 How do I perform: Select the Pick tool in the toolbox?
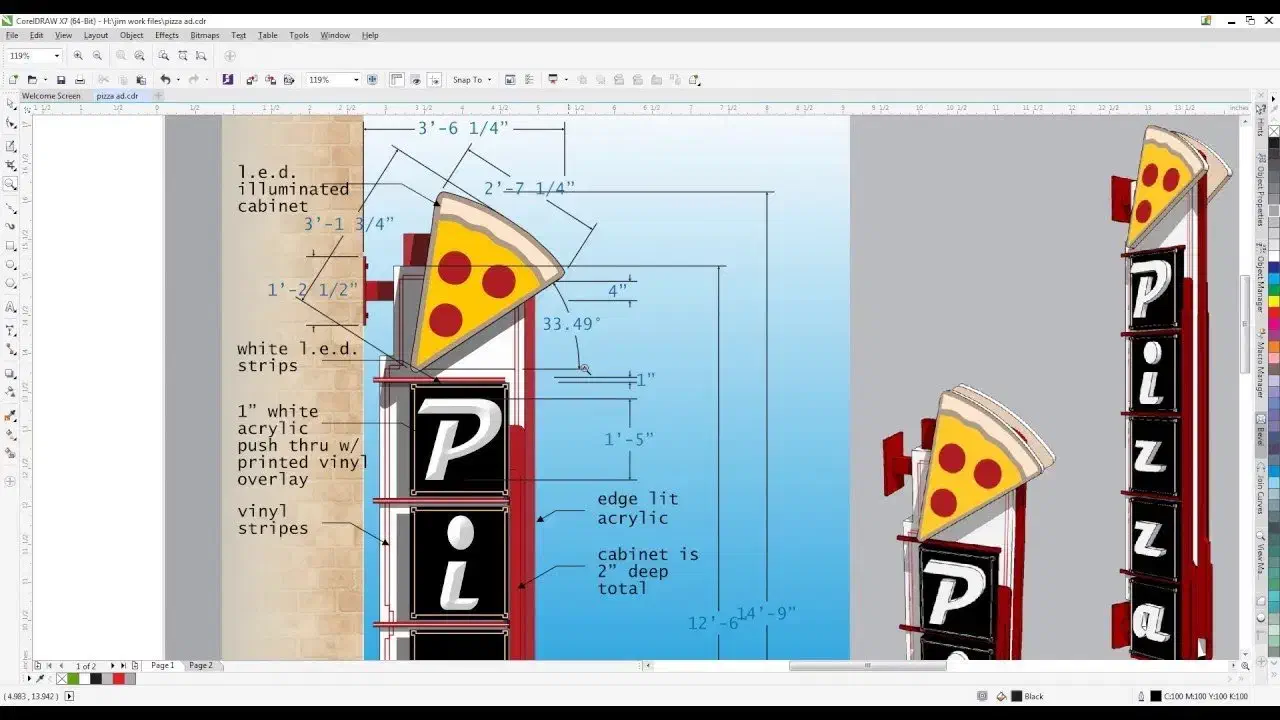pos(11,103)
